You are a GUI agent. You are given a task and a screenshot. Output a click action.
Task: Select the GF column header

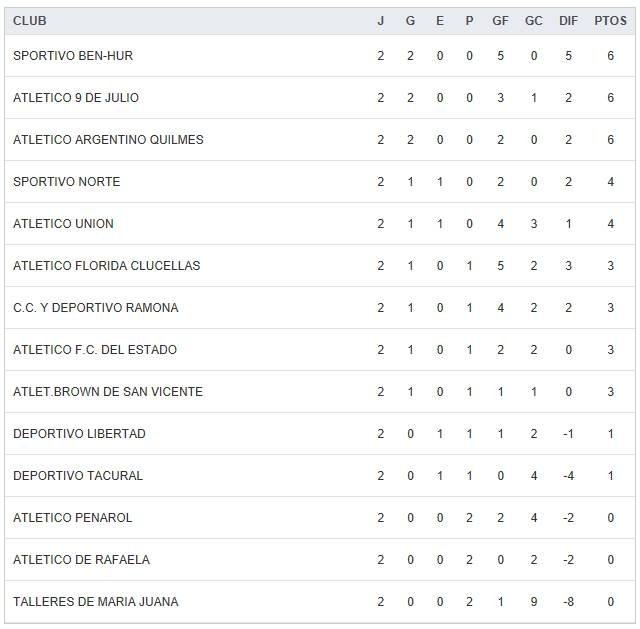[500, 21]
